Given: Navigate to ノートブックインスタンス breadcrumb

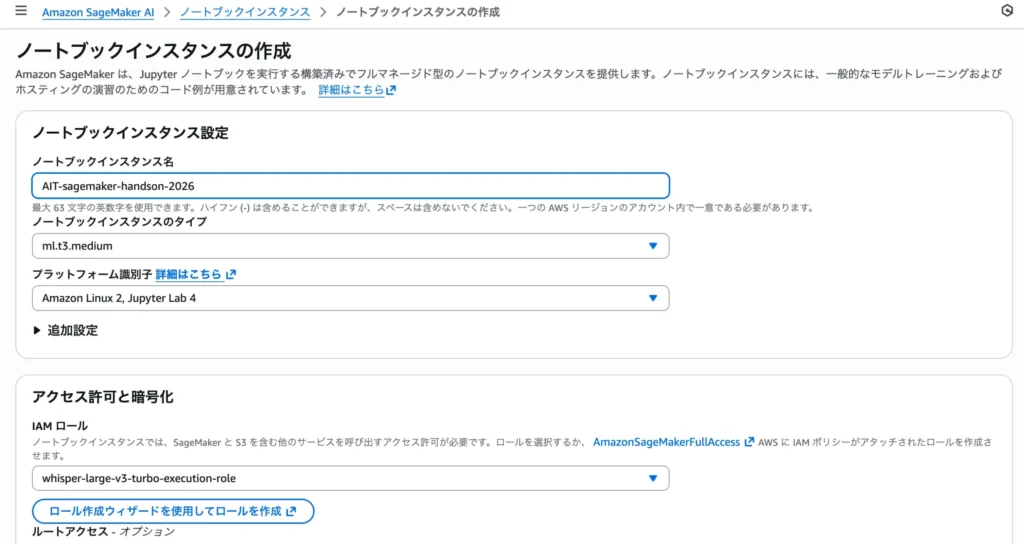Looking at the screenshot, I should [245, 12].
